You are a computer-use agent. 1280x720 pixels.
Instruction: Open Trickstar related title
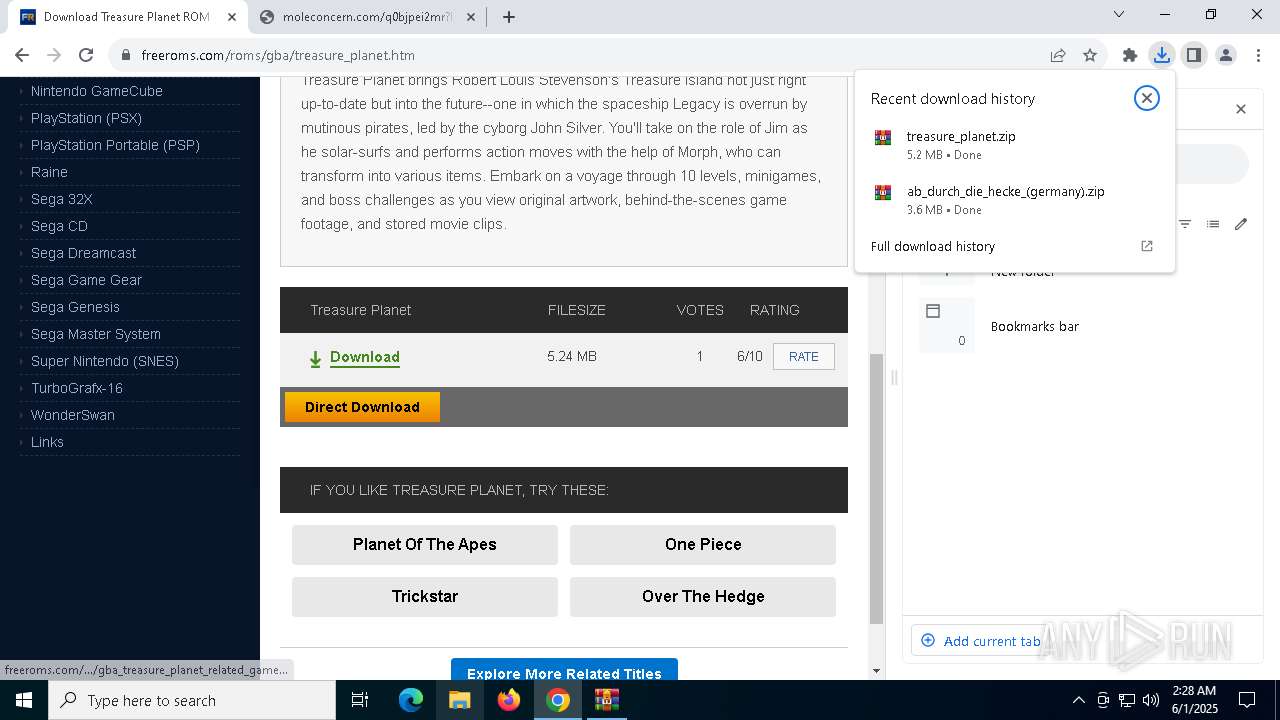[x=424, y=596]
